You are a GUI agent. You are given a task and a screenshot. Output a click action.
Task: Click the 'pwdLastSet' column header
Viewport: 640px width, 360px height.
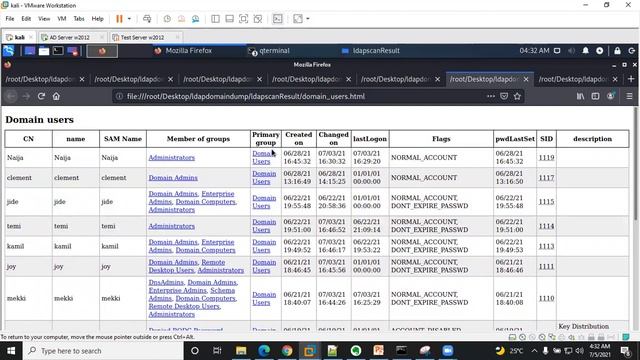(x=515, y=139)
